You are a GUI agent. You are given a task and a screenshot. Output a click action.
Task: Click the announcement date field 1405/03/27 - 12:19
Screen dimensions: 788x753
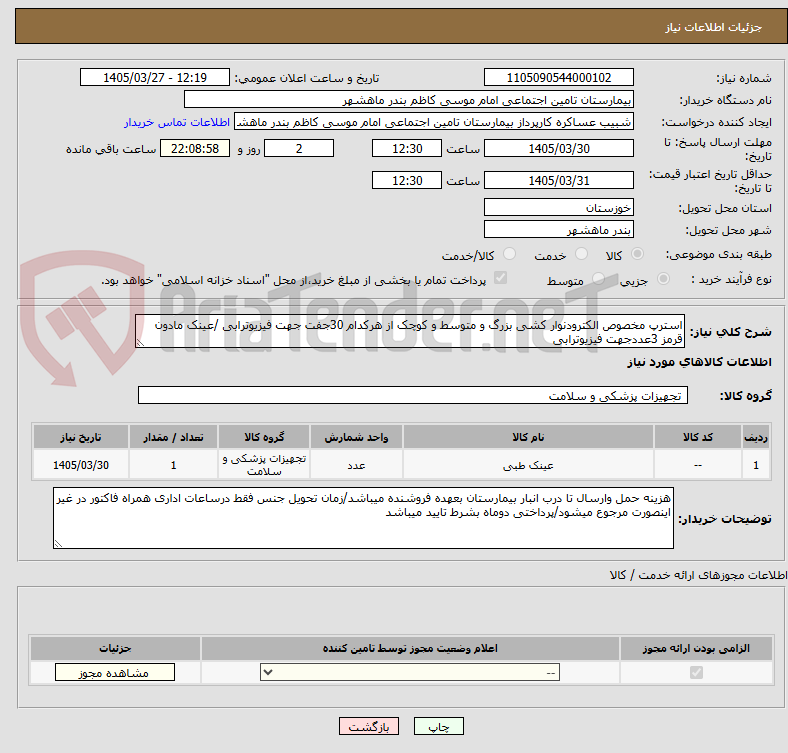pyautogui.click(x=155, y=77)
